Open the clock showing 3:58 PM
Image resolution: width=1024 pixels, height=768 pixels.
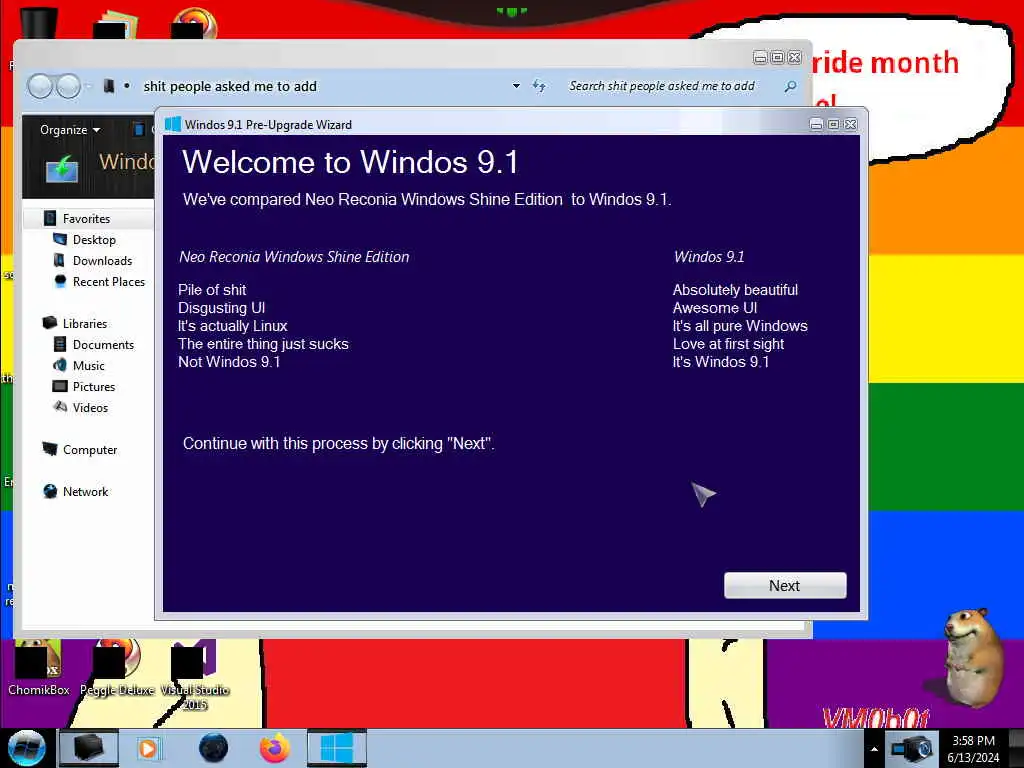pyautogui.click(x=973, y=748)
